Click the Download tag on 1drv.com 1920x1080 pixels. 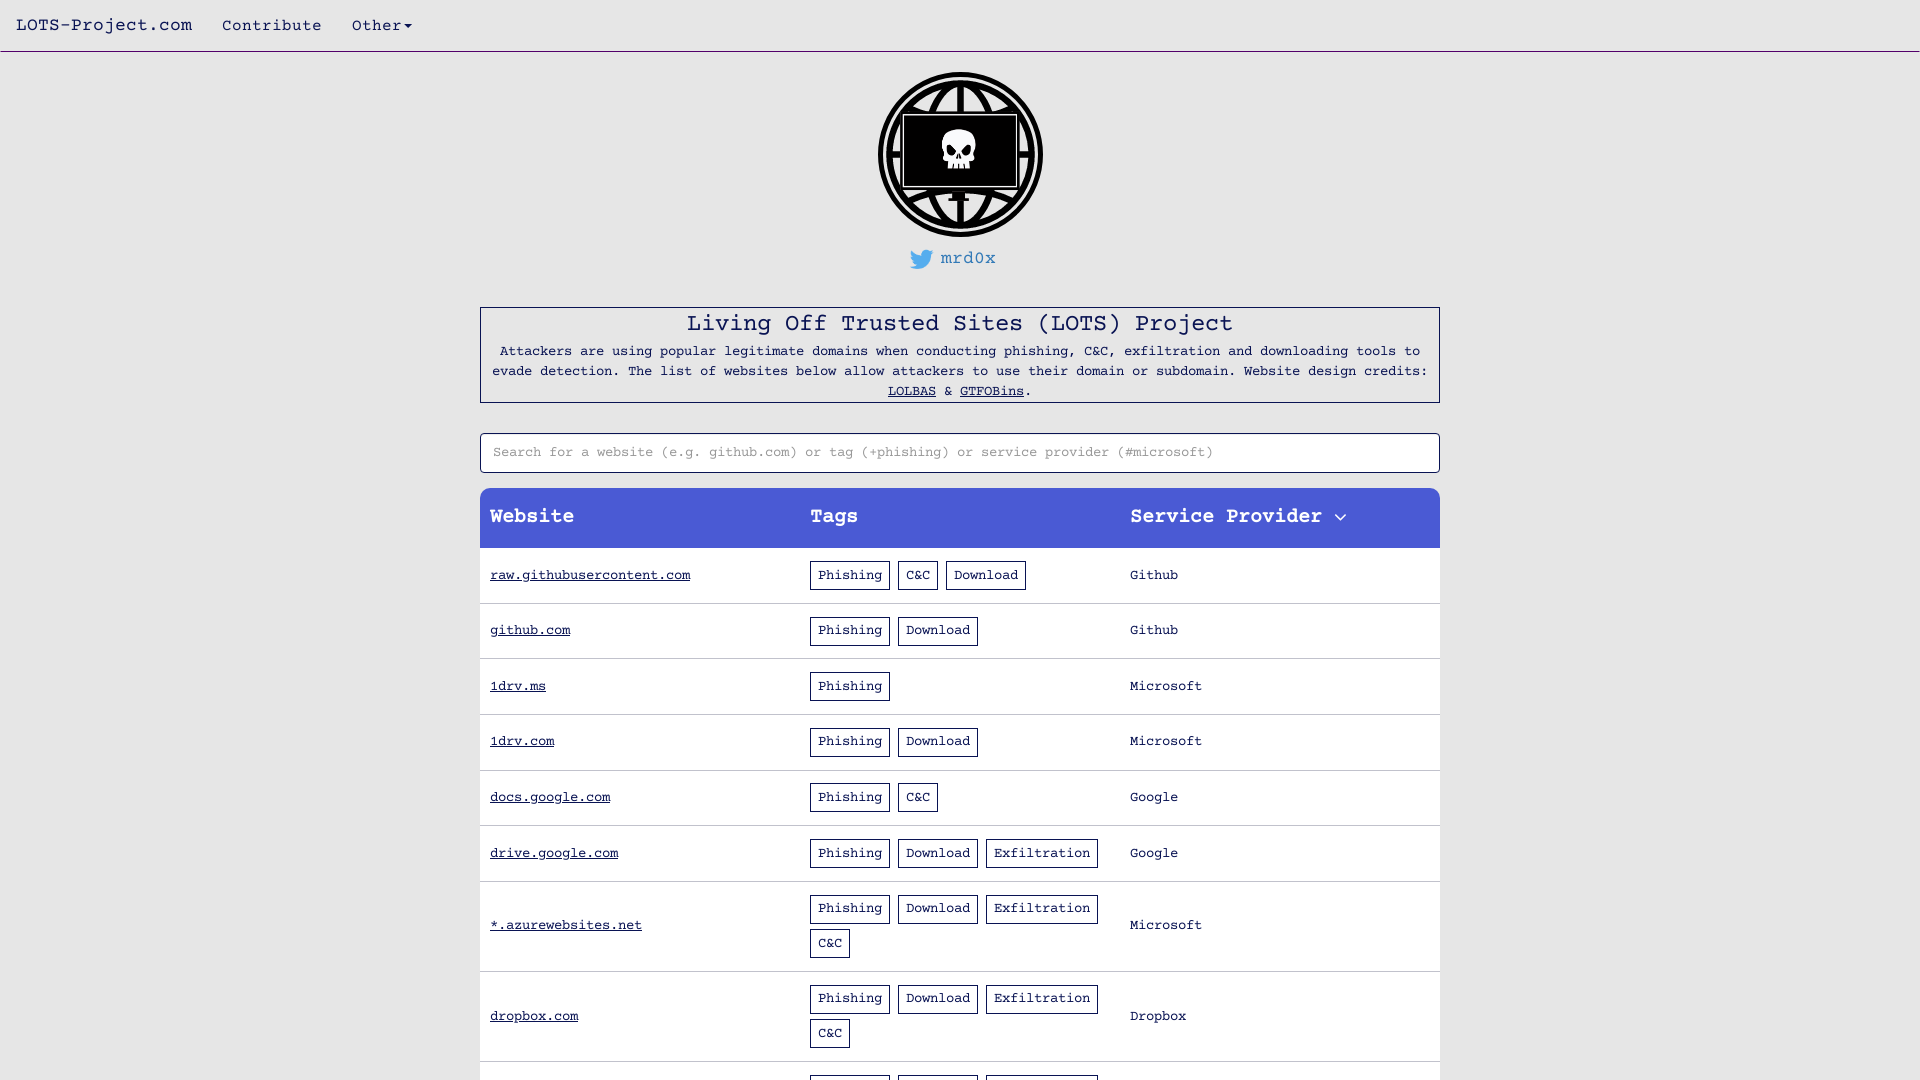coord(939,741)
